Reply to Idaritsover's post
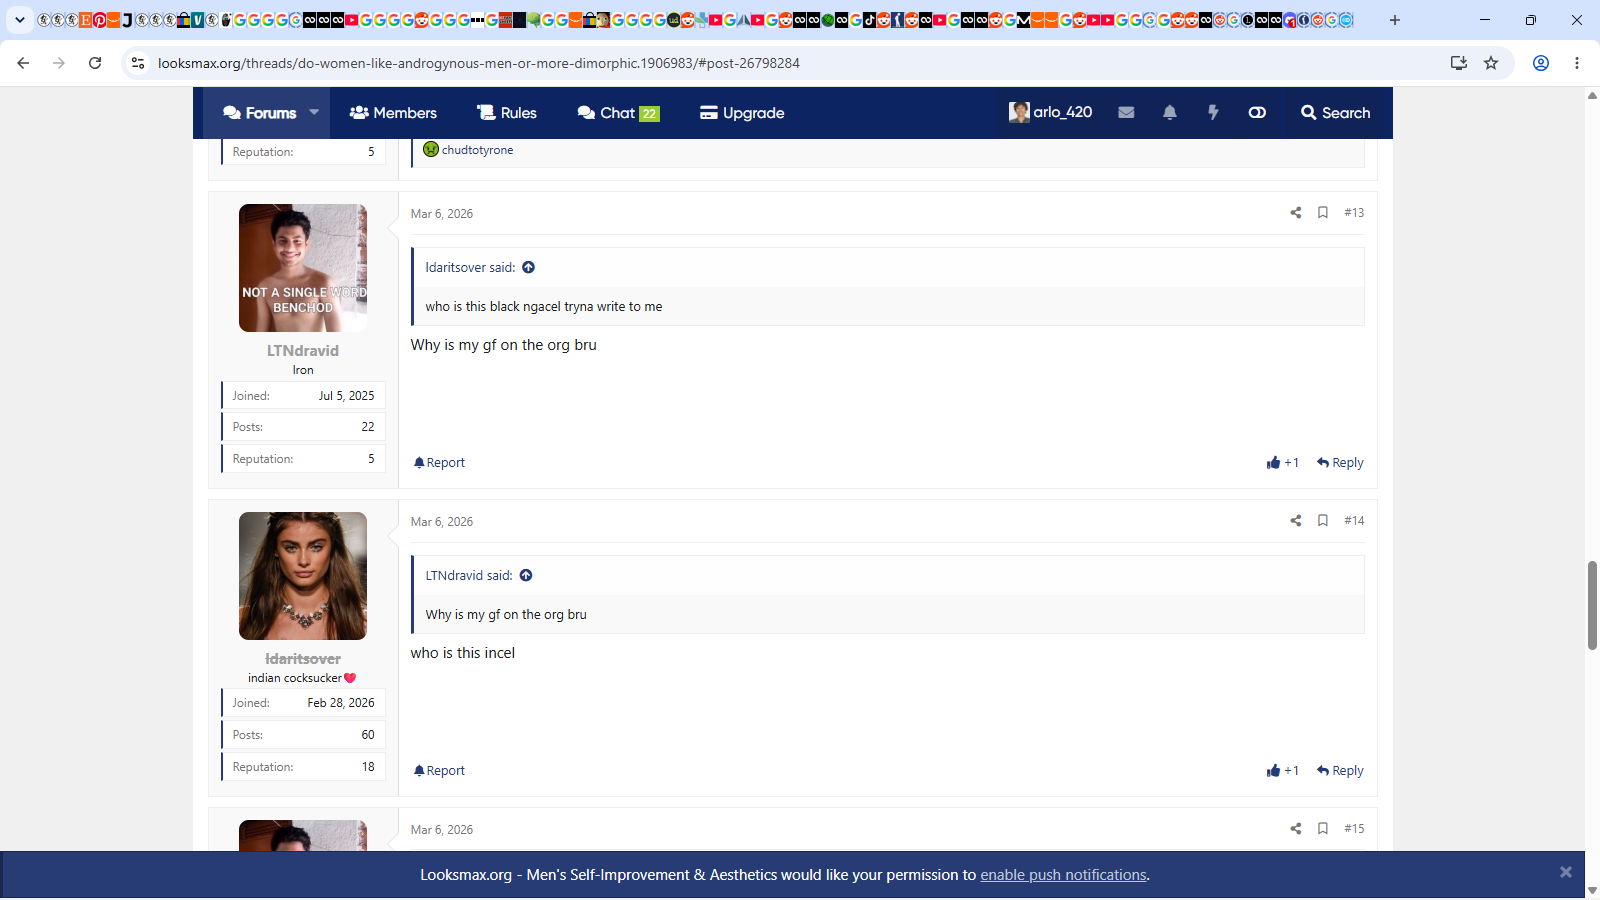 (1340, 771)
